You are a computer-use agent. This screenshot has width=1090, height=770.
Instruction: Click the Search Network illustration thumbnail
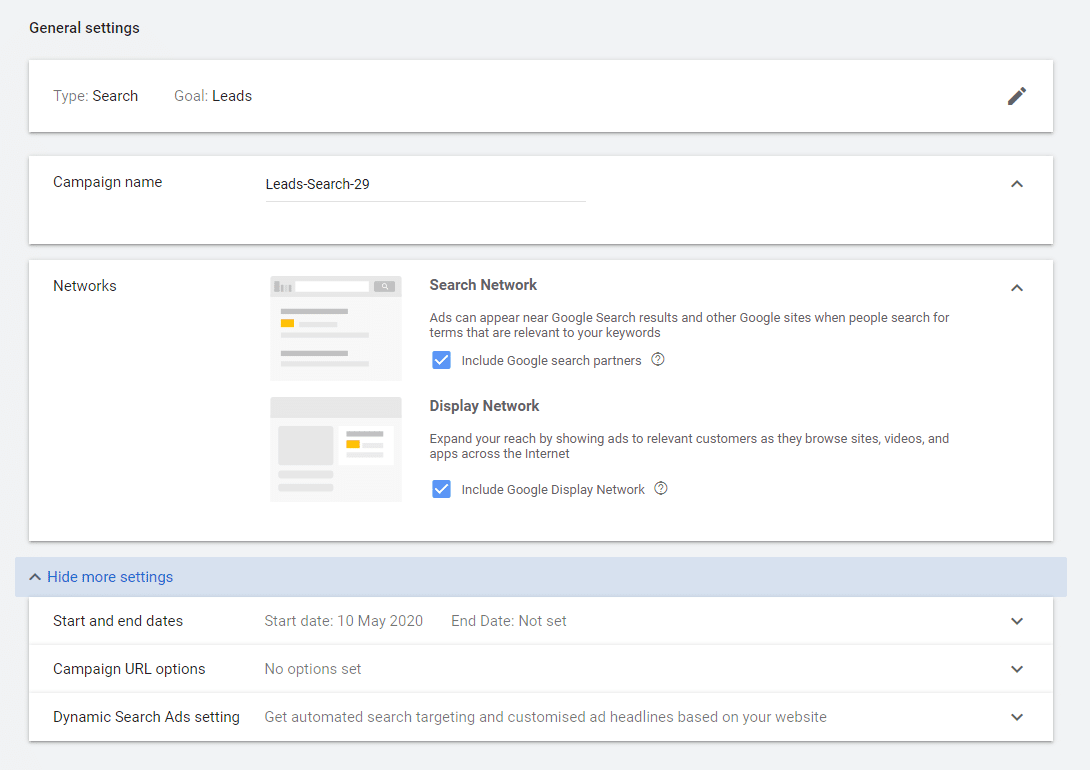coord(336,328)
